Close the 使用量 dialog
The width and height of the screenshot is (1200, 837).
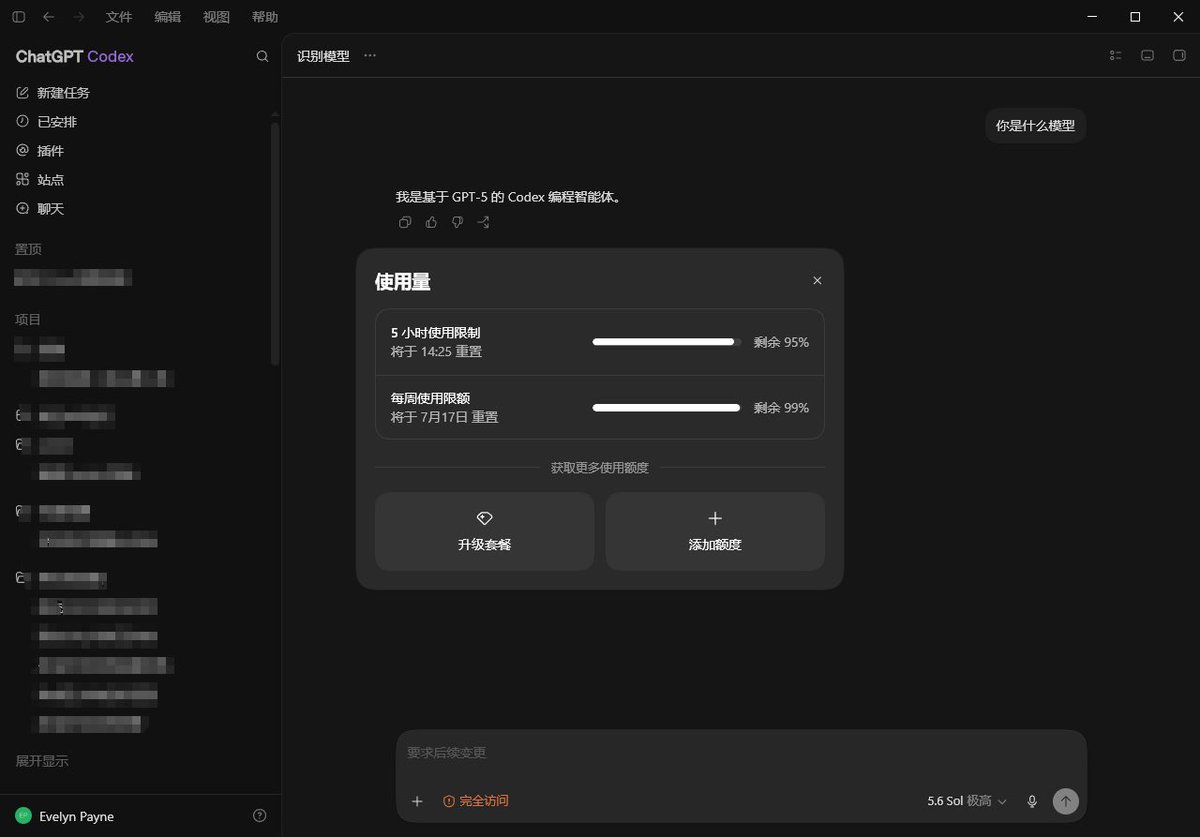pos(817,281)
